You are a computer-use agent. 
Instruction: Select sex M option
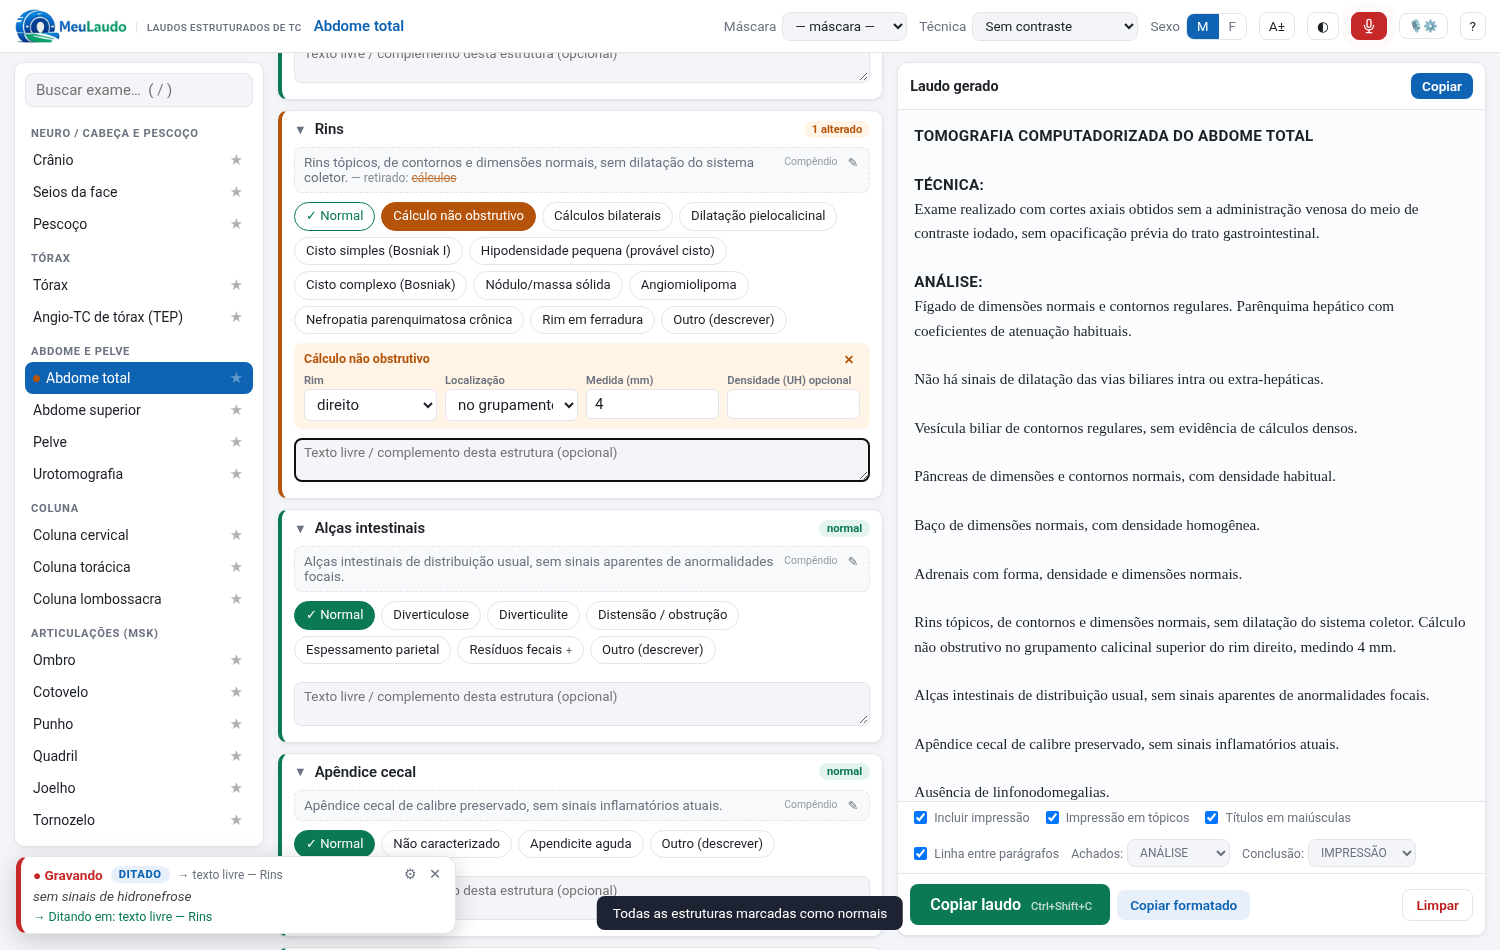pyautogui.click(x=1203, y=27)
